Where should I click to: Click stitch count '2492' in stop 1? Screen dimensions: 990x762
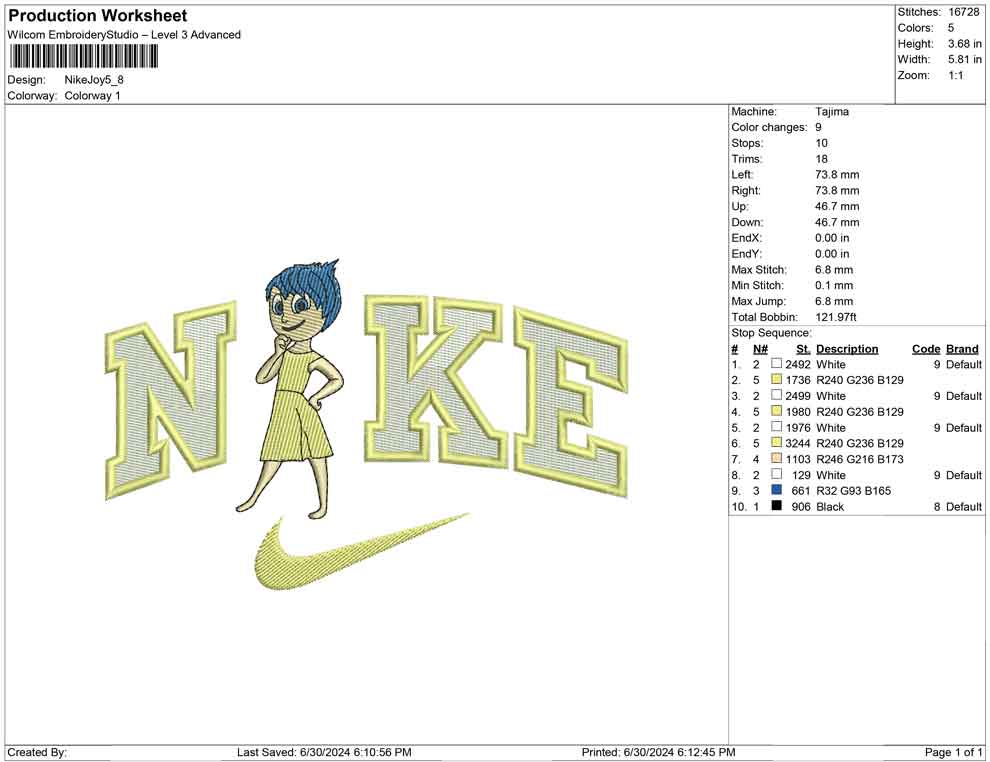coord(797,364)
